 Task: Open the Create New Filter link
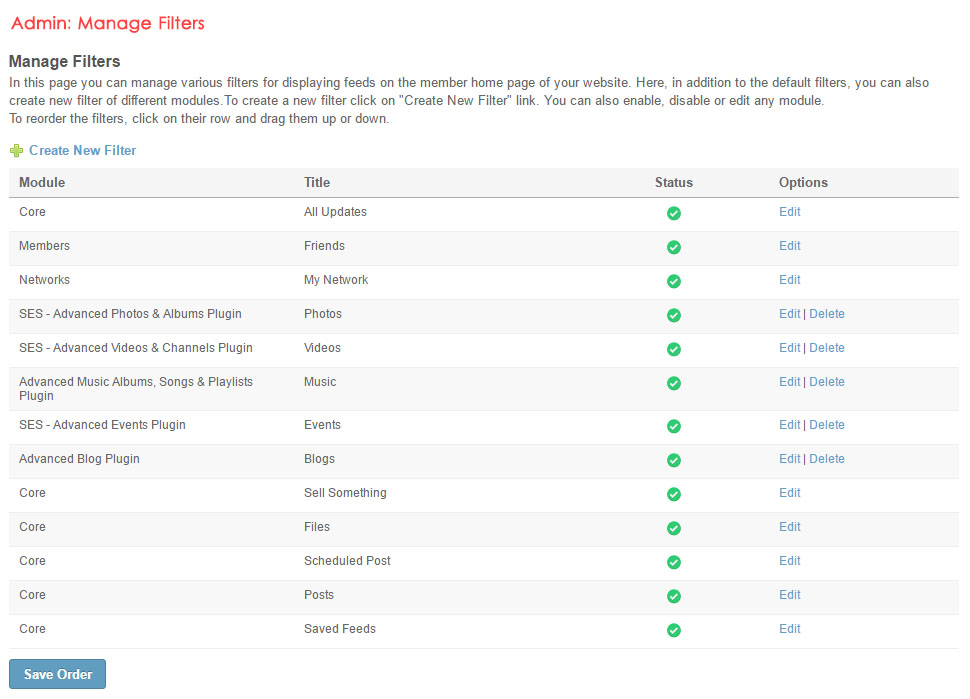pos(82,151)
